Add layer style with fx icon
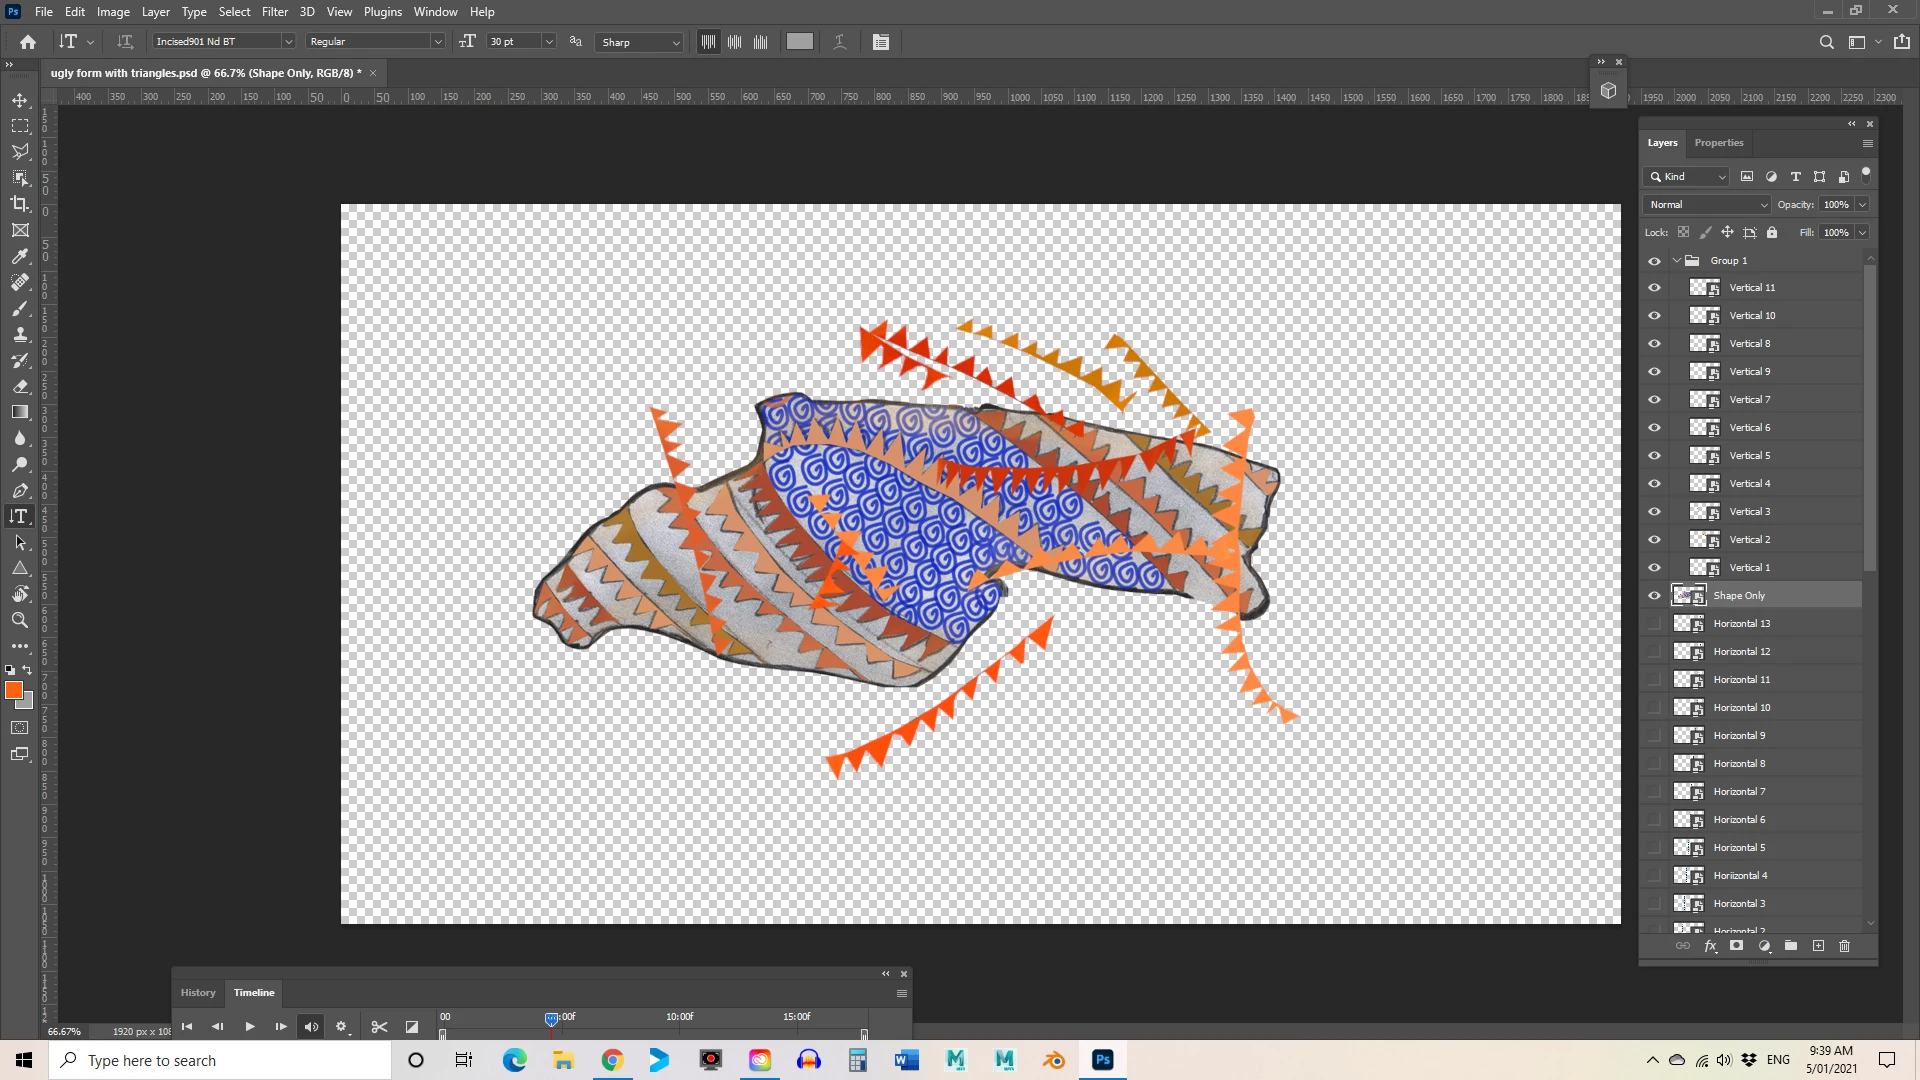 pyautogui.click(x=1710, y=946)
